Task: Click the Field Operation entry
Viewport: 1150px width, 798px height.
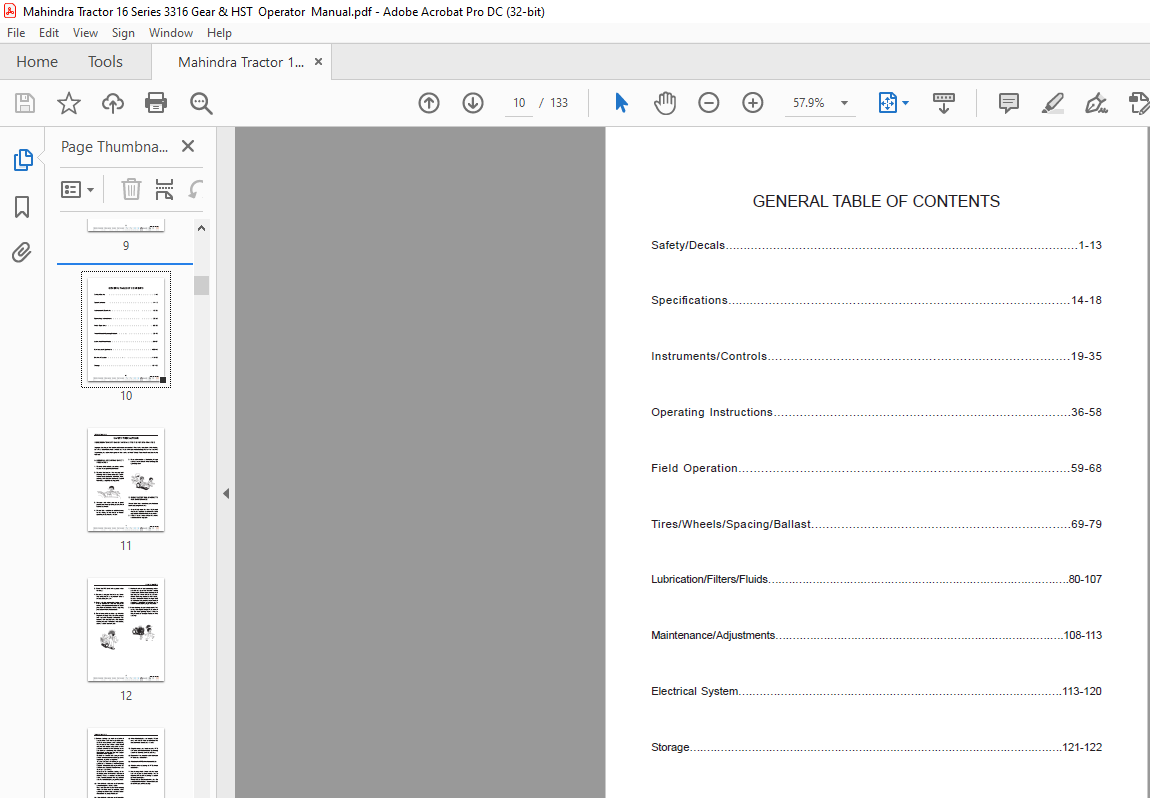Action: pyautogui.click(x=876, y=468)
